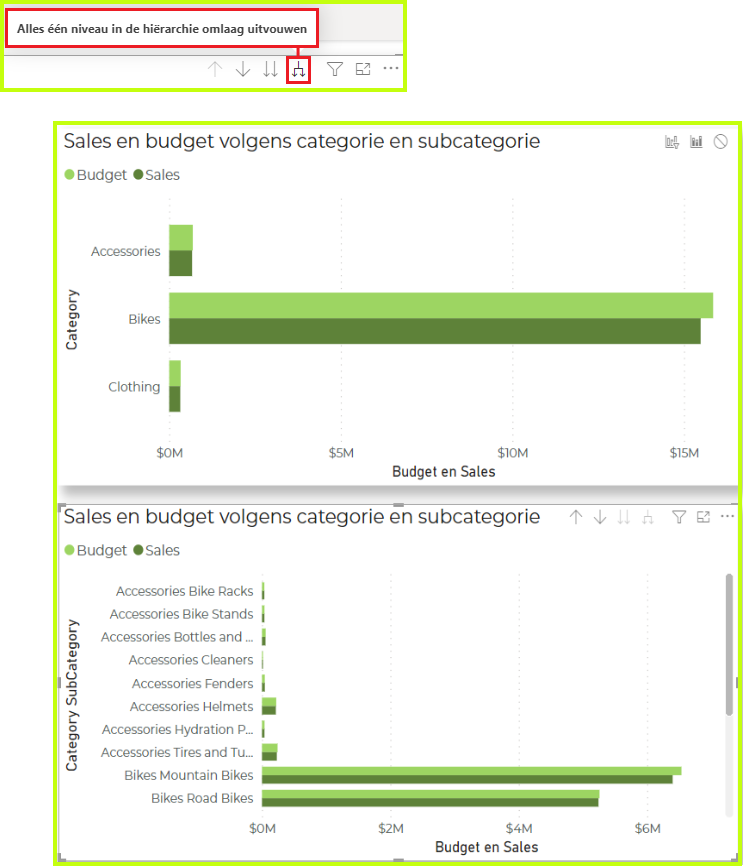
Task: Open focus mode for the subcategory chart
Action: (x=703, y=518)
